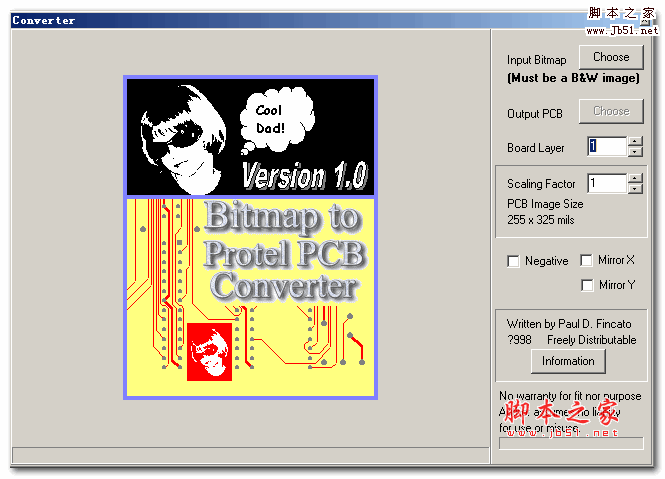Click the '255 x 325 mils' size value
Image resolution: width=665 pixels, height=479 pixels.
[x=541, y=220]
